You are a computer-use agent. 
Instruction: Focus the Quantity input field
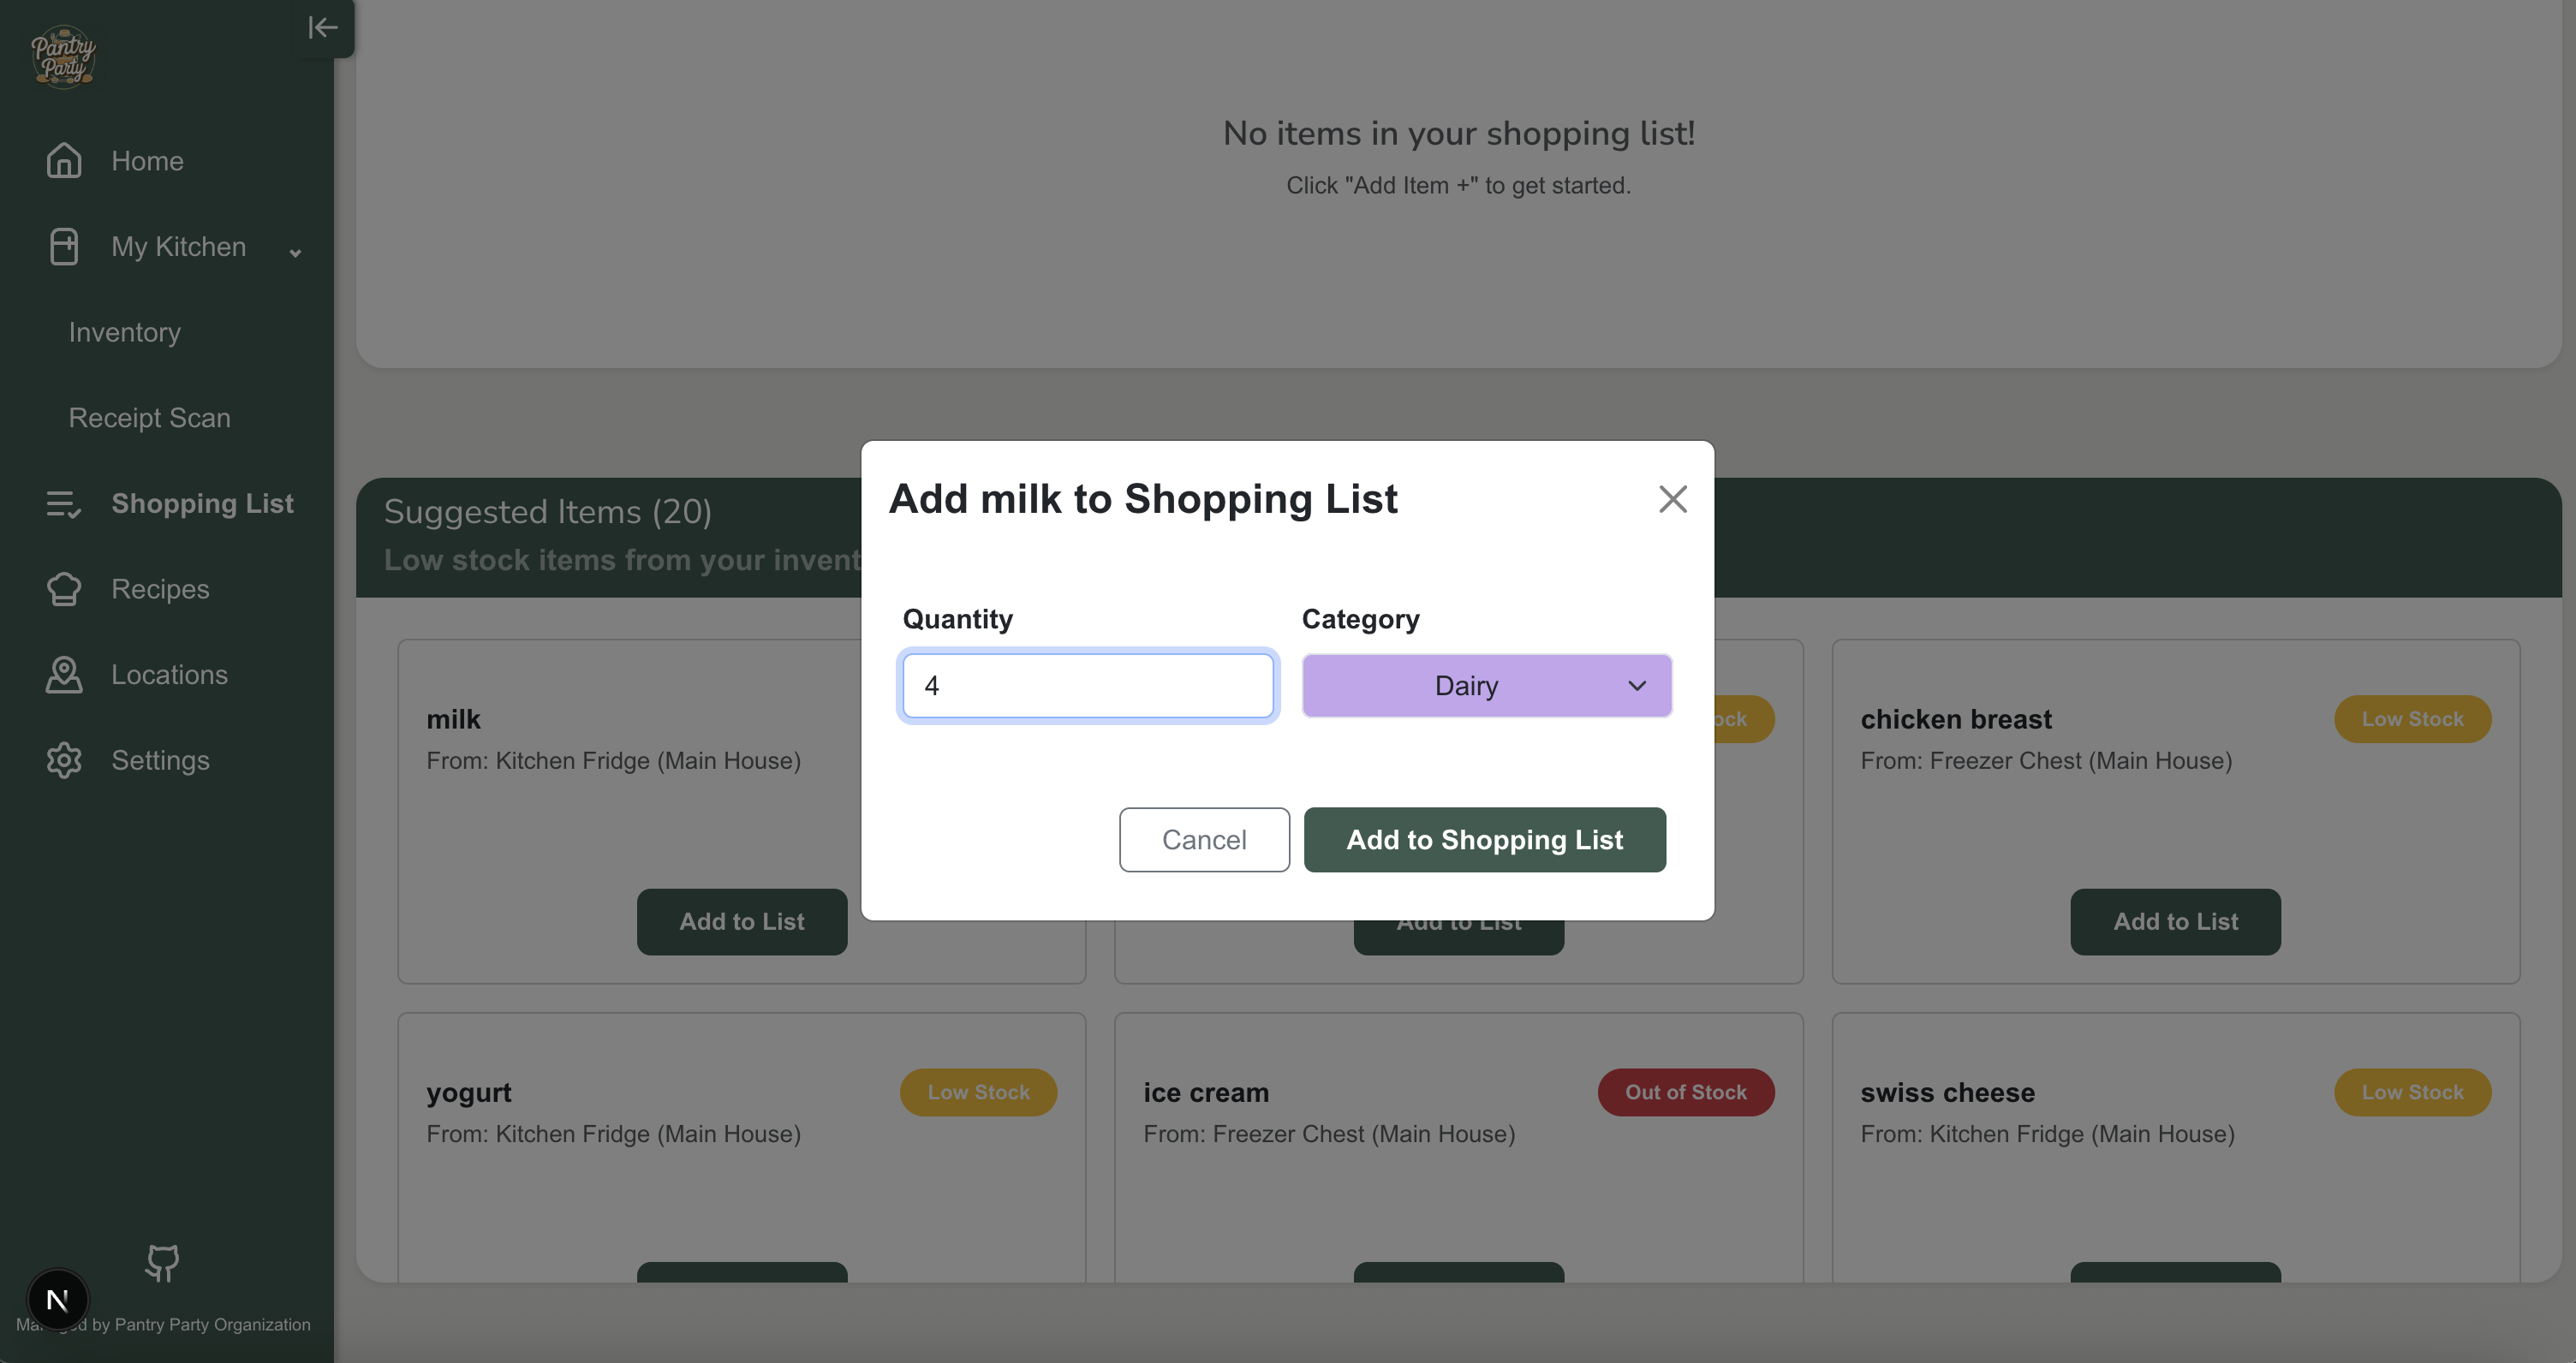click(1087, 686)
